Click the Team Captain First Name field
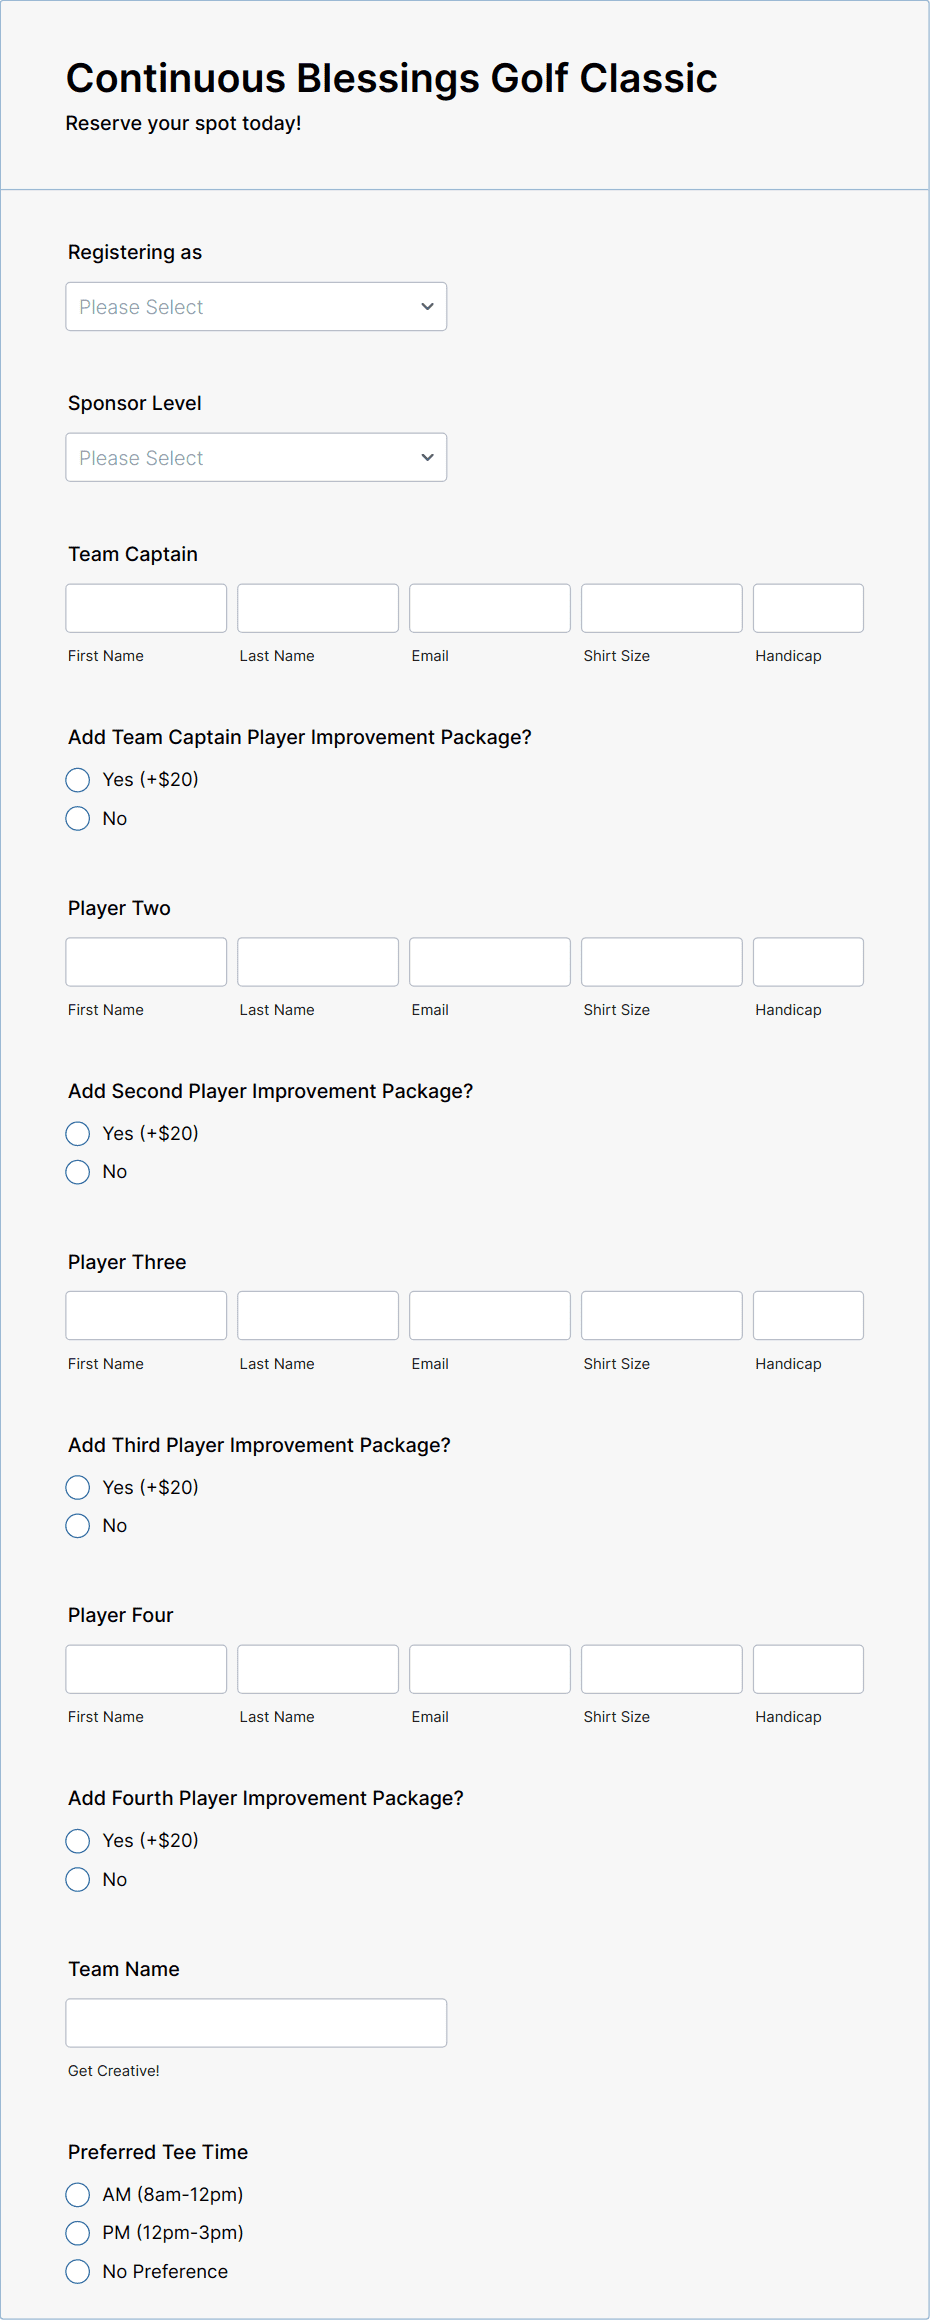 [x=145, y=607]
